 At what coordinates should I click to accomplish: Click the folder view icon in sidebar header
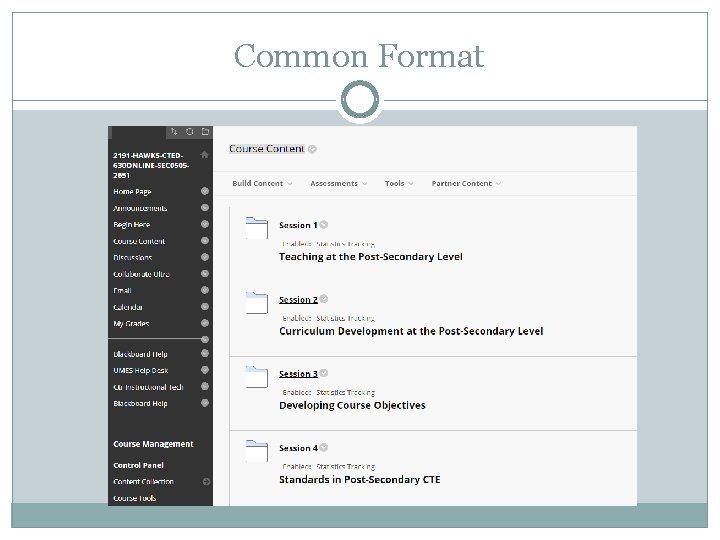205,132
